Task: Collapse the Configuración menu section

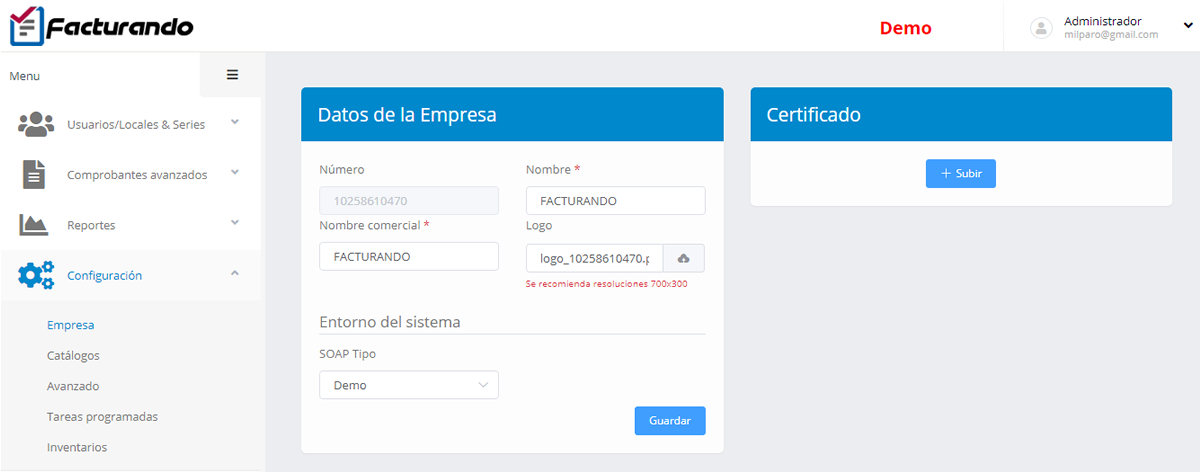Action: [235, 273]
